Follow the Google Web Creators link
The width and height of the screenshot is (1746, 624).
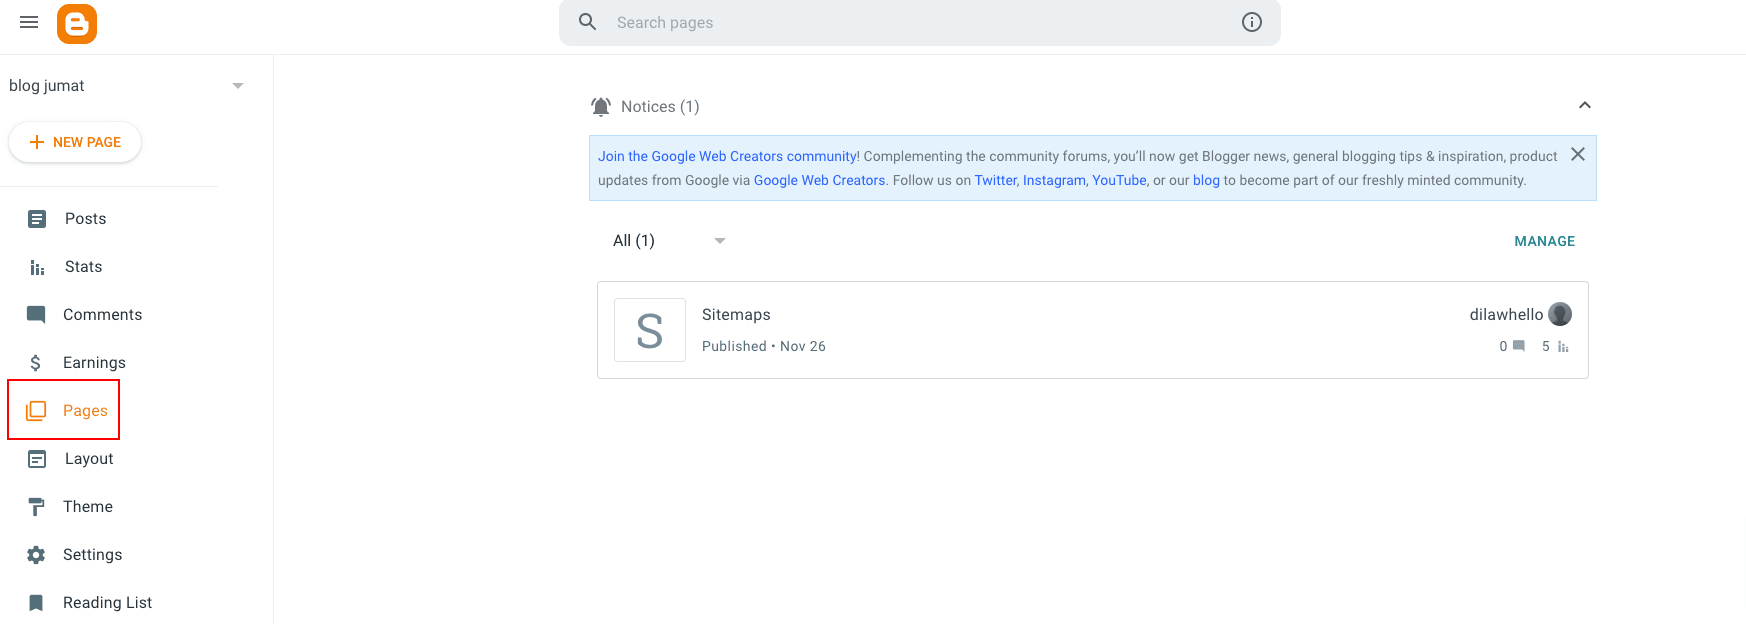[x=819, y=180]
